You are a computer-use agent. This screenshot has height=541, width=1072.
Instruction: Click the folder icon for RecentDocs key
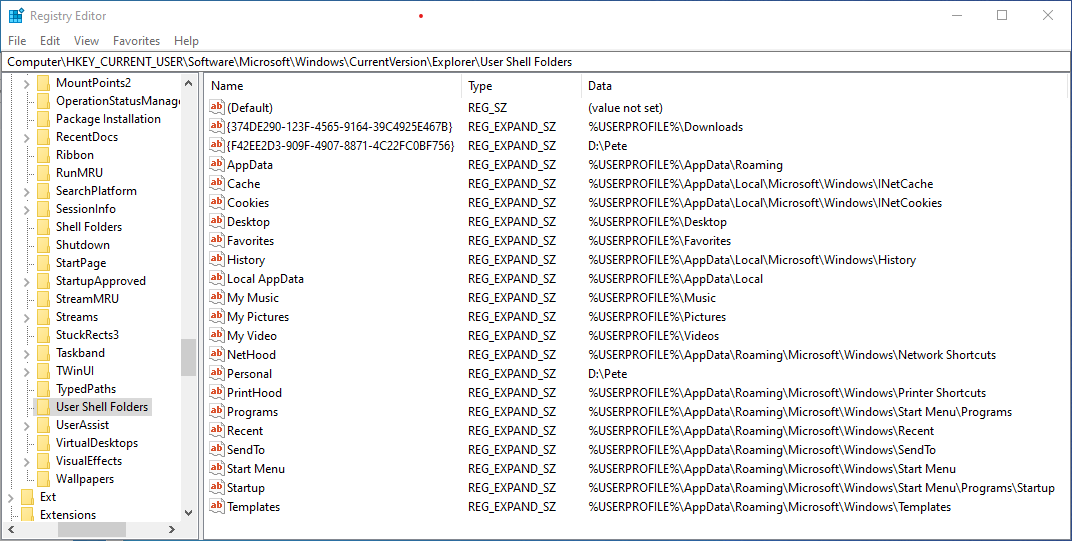[44, 137]
